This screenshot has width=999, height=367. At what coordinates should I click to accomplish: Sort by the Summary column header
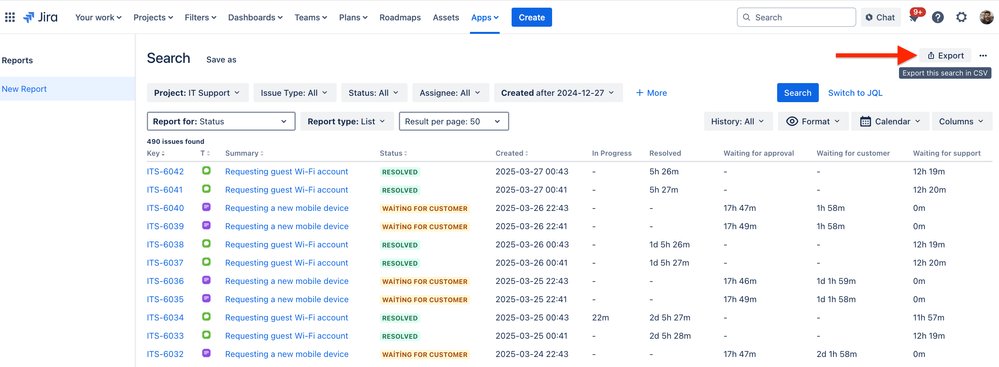[x=244, y=154]
